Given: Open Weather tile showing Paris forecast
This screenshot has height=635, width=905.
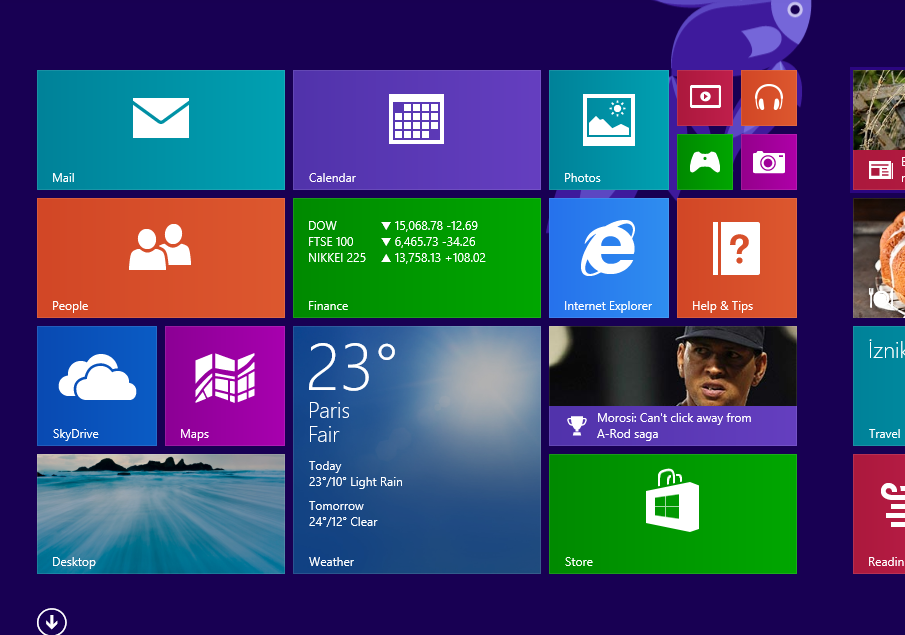Looking at the screenshot, I should (417, 450).
